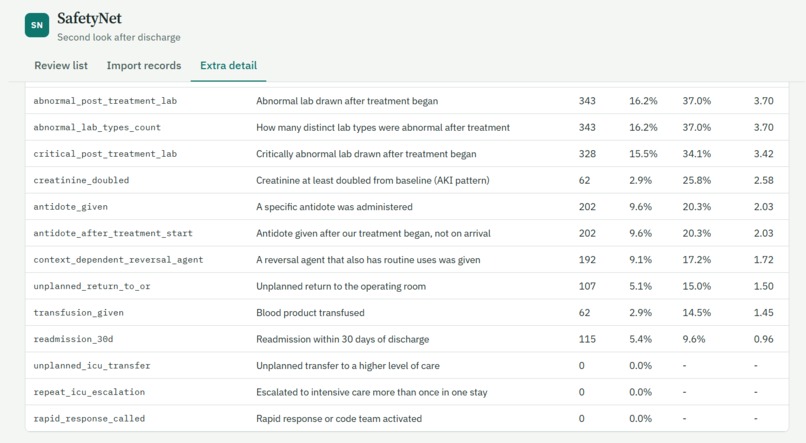The height and width of the screenshot is (443, 806).
Task: Click 'Readmission within 30 days of discharge' description
Action: 342,339
